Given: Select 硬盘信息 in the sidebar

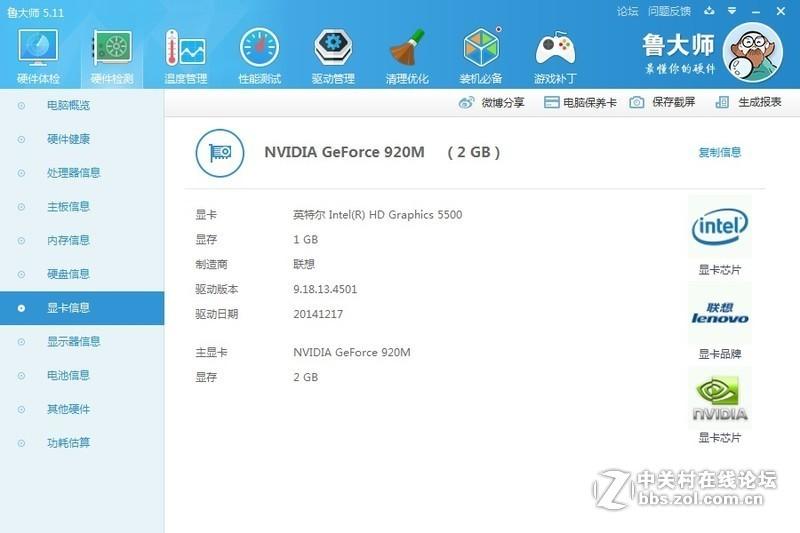Looking at the screenshot, I should pyautogui.click(x=68, y=274).
